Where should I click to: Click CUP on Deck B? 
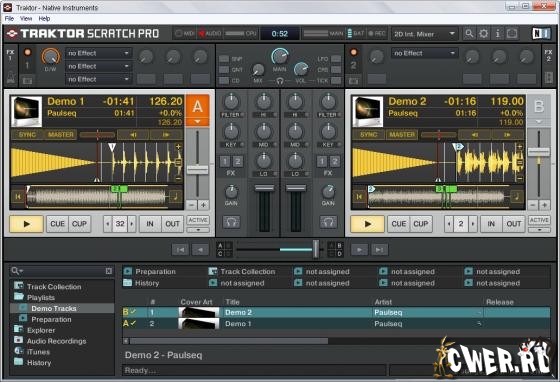click(x=421, y=224)
